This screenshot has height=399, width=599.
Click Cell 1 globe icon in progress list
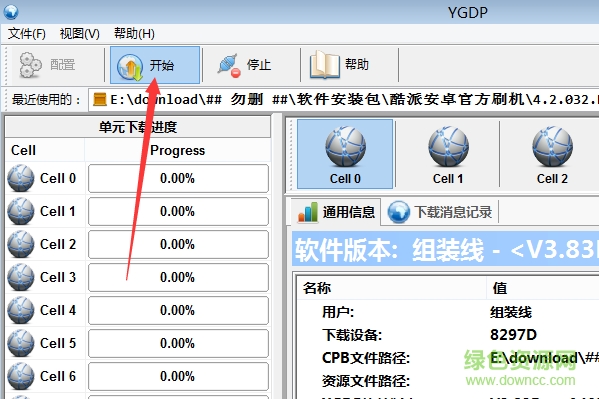click(x=21, y=211)
